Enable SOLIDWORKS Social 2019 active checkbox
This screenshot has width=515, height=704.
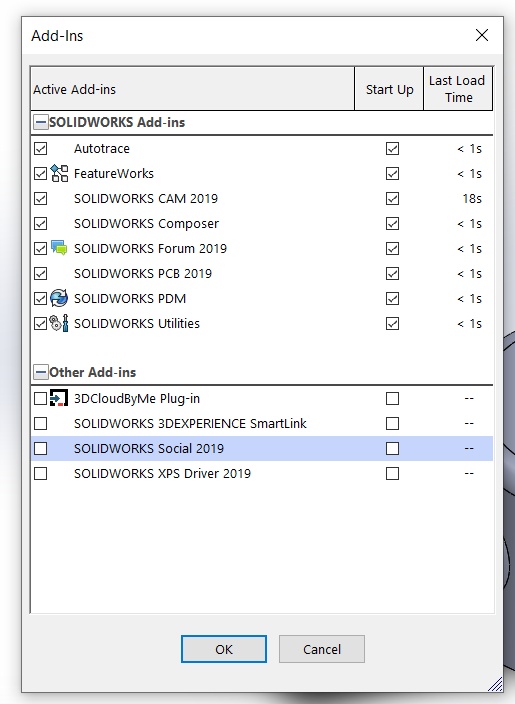point(40,449)
